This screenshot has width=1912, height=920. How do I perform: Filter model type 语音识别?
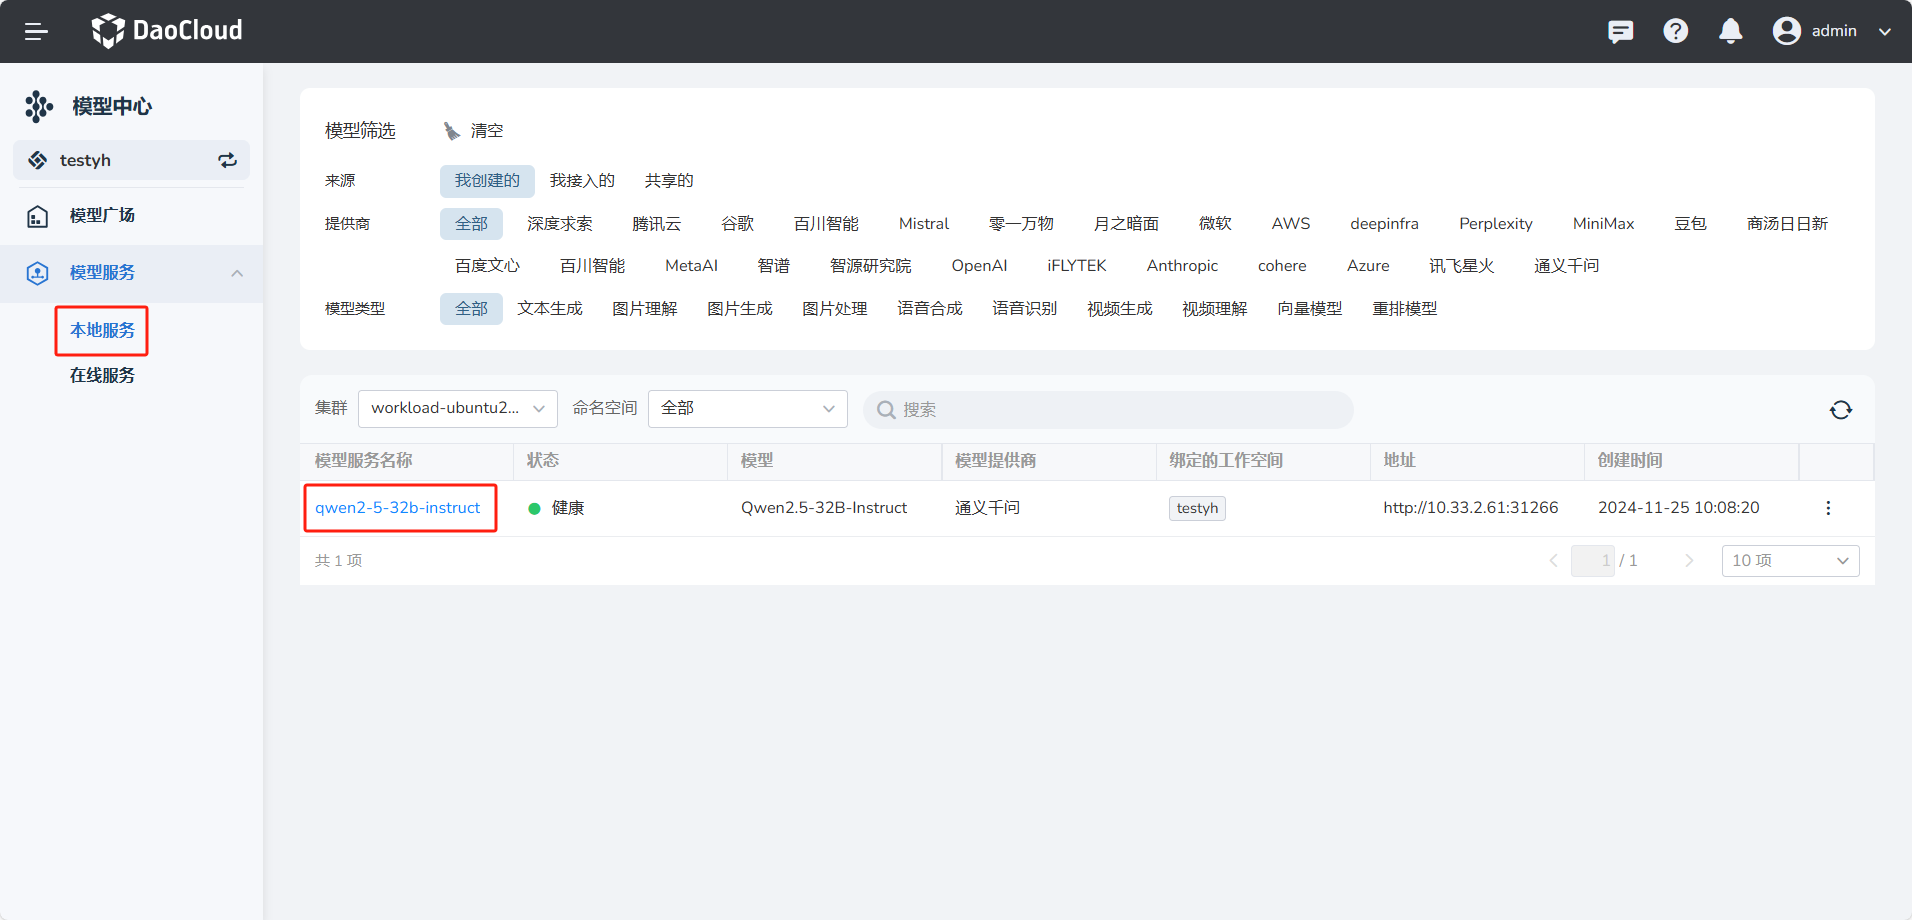click(1025, 309)
